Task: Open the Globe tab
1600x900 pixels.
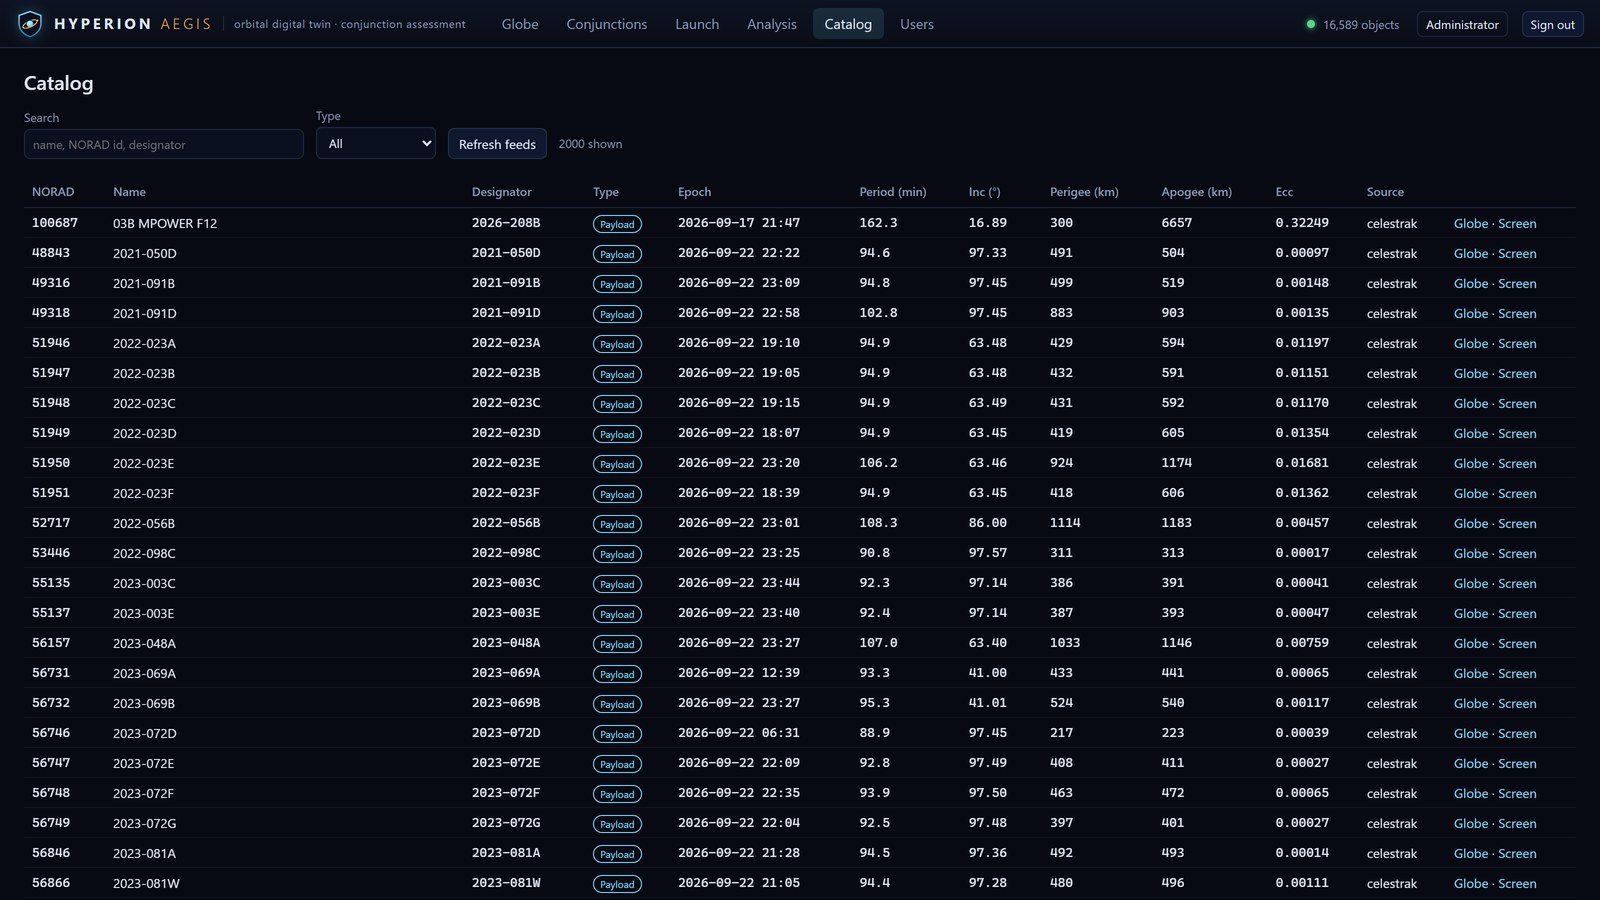Action: tap(520, 24)
